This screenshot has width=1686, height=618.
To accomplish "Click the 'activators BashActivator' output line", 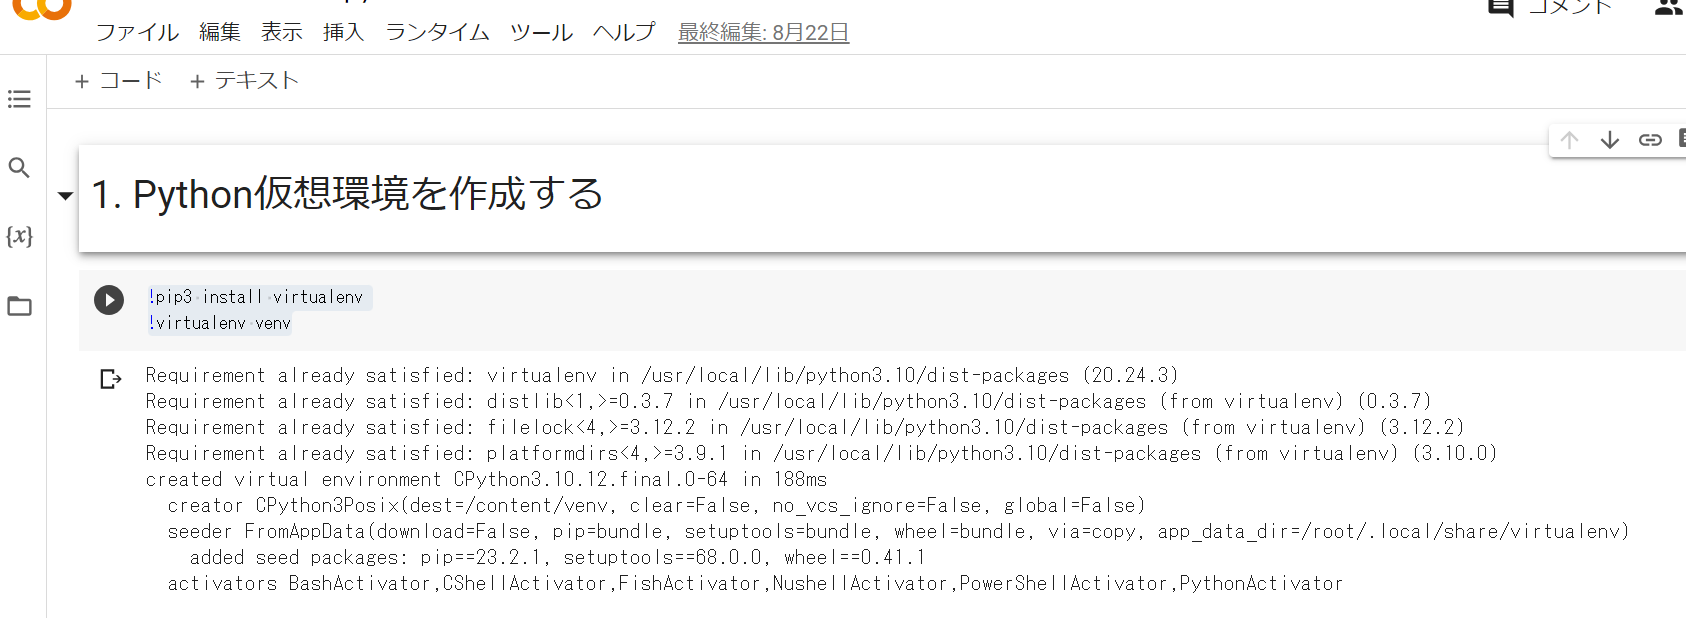I will click(755, 583).
